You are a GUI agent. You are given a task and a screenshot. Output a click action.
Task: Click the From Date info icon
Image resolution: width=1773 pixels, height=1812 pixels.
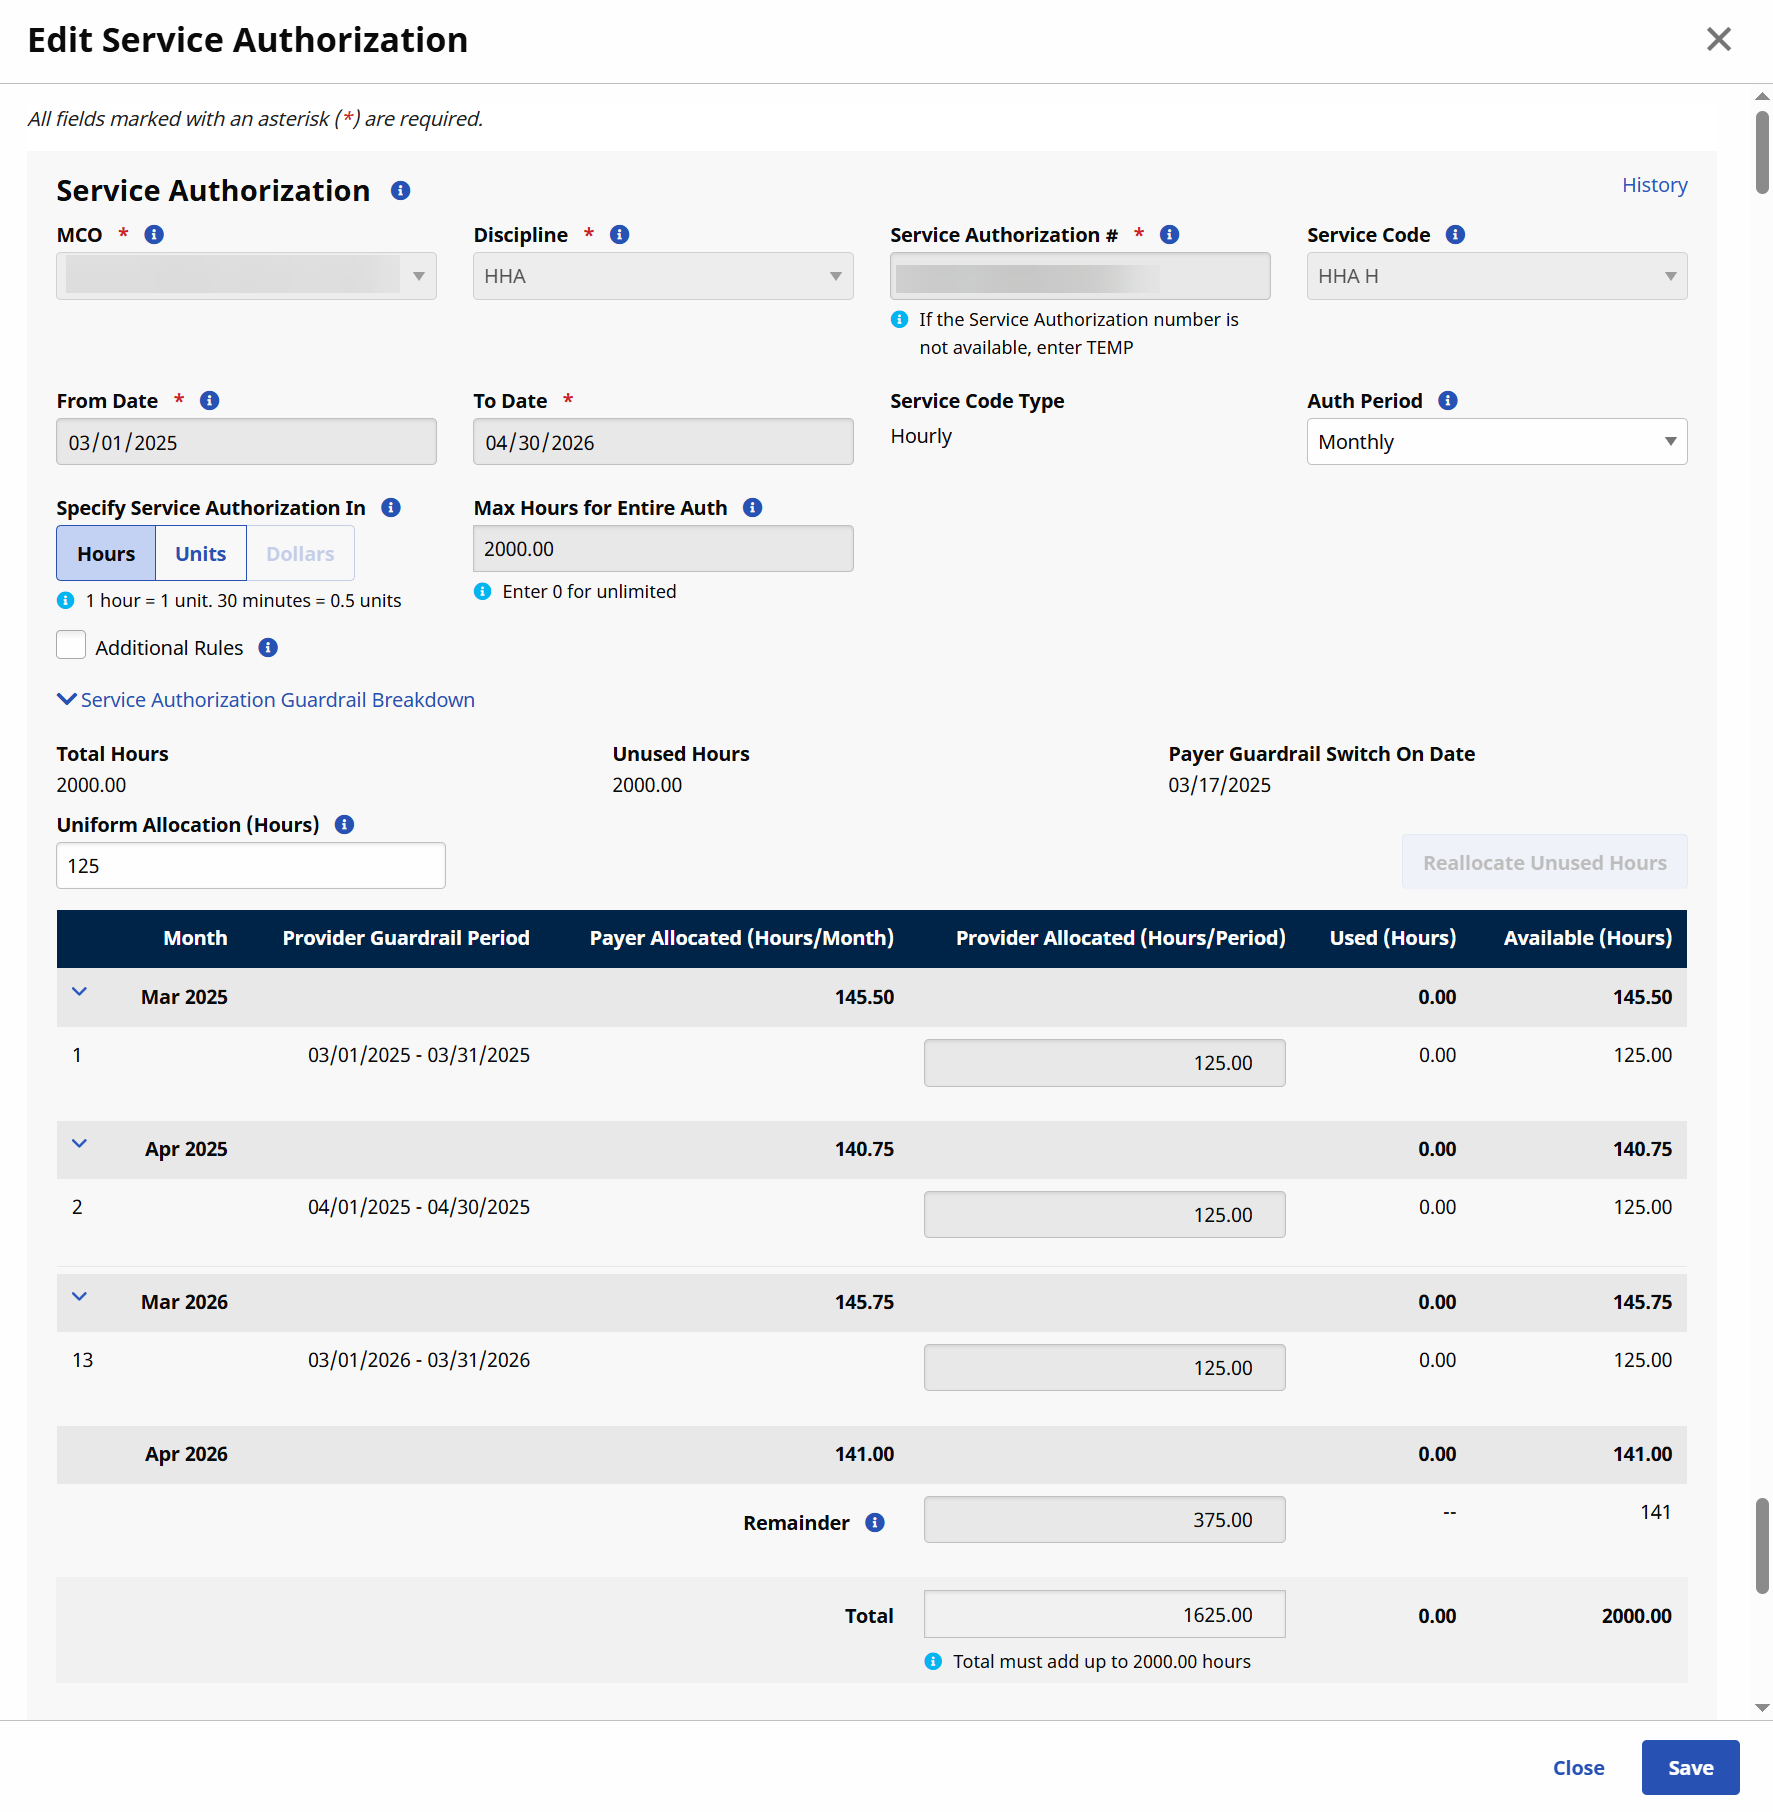click(210, 400)
